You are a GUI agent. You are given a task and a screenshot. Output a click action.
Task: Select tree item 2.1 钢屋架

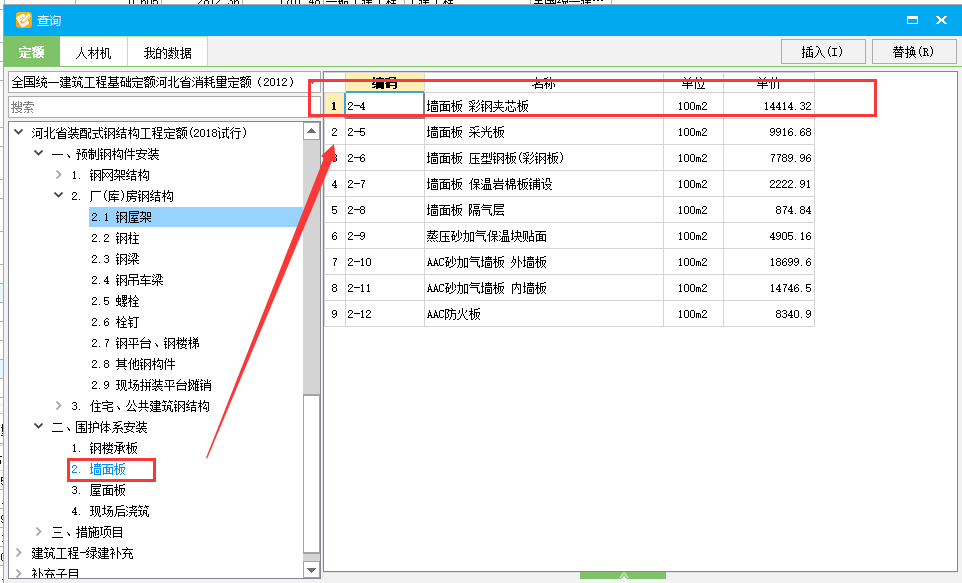point(121,217)
